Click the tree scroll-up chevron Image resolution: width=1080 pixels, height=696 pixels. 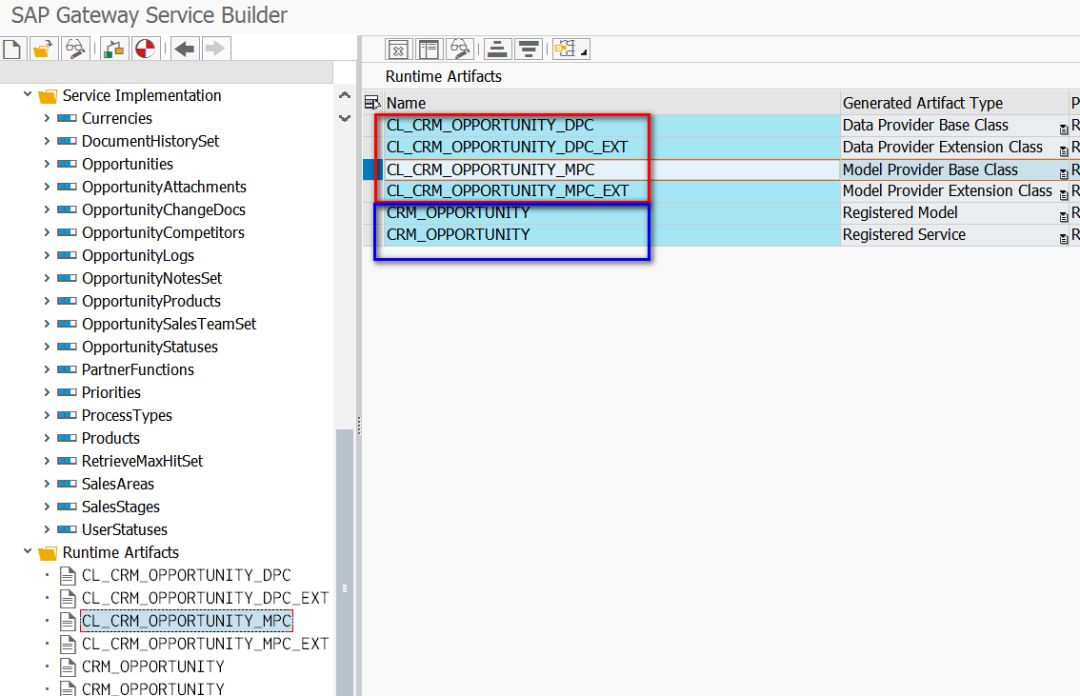pos(345,95)
